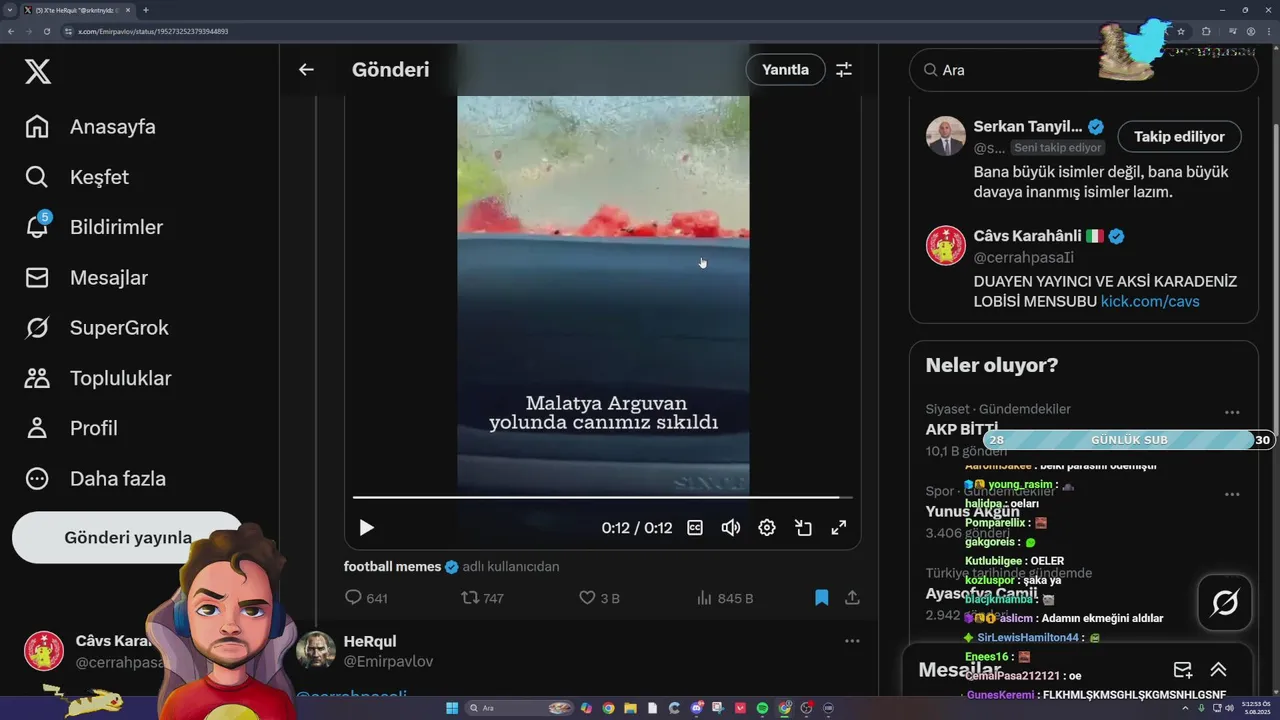
Task: Open the AKP BİTTİ trend
Action: pyautogui.click(x=962, y=429)
